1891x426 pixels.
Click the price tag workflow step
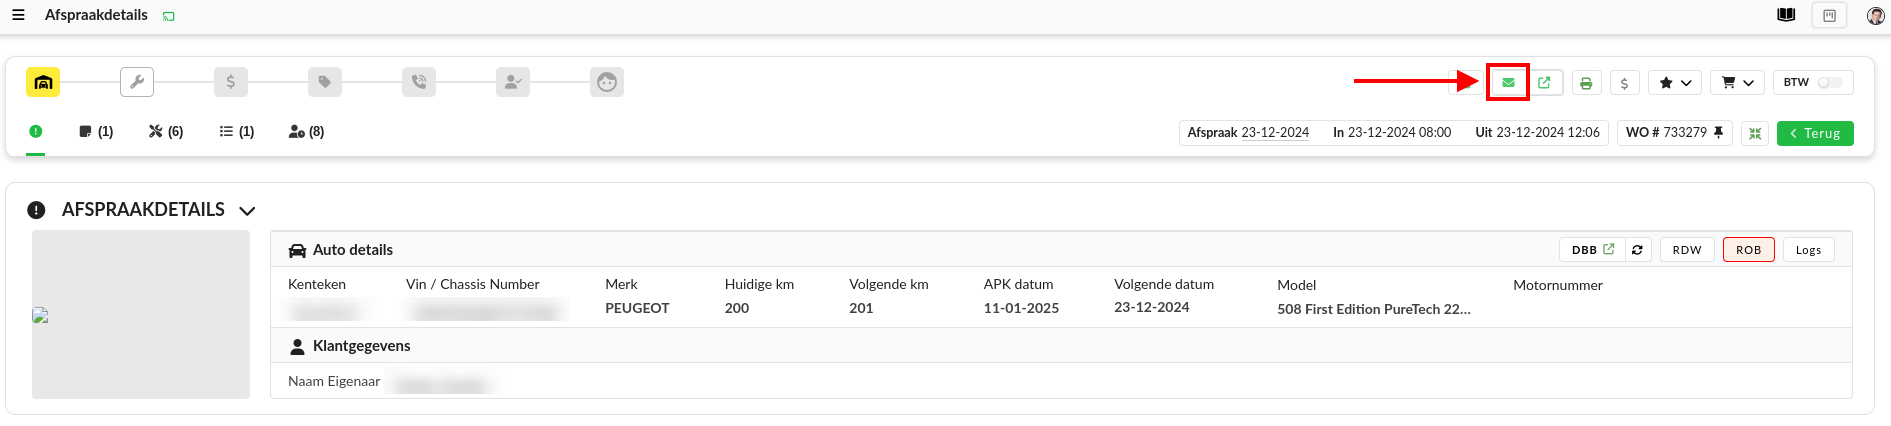[x=325, y=82]
